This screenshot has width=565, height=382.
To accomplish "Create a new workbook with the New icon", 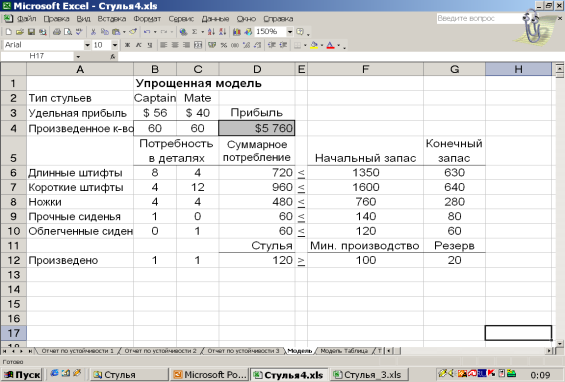I will coord(9,32).
